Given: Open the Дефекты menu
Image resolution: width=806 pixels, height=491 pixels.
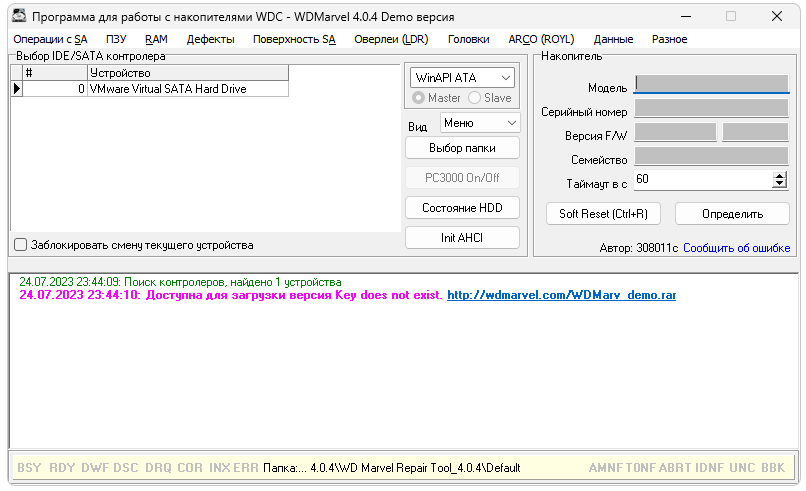Looking at the screenshot, I should coord(210,39).
